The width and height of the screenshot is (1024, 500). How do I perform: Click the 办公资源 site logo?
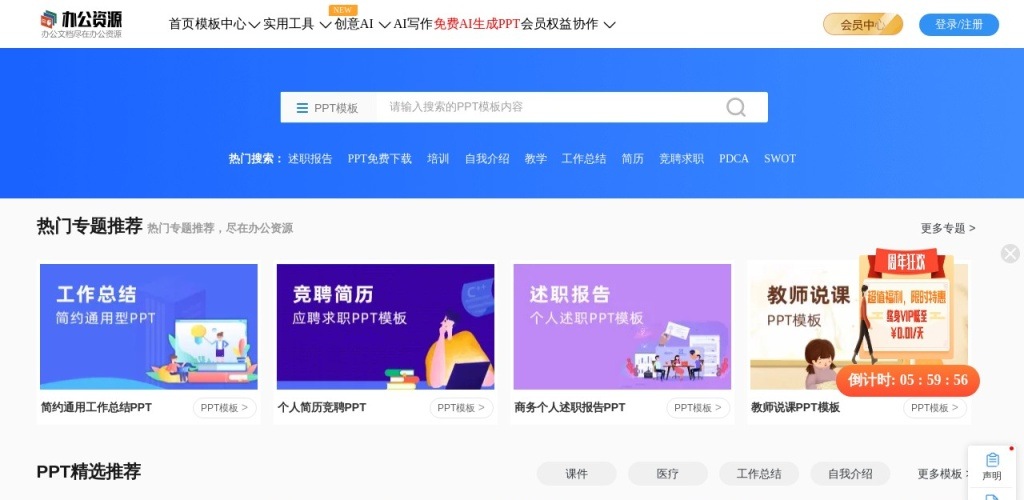coord(81,24)
